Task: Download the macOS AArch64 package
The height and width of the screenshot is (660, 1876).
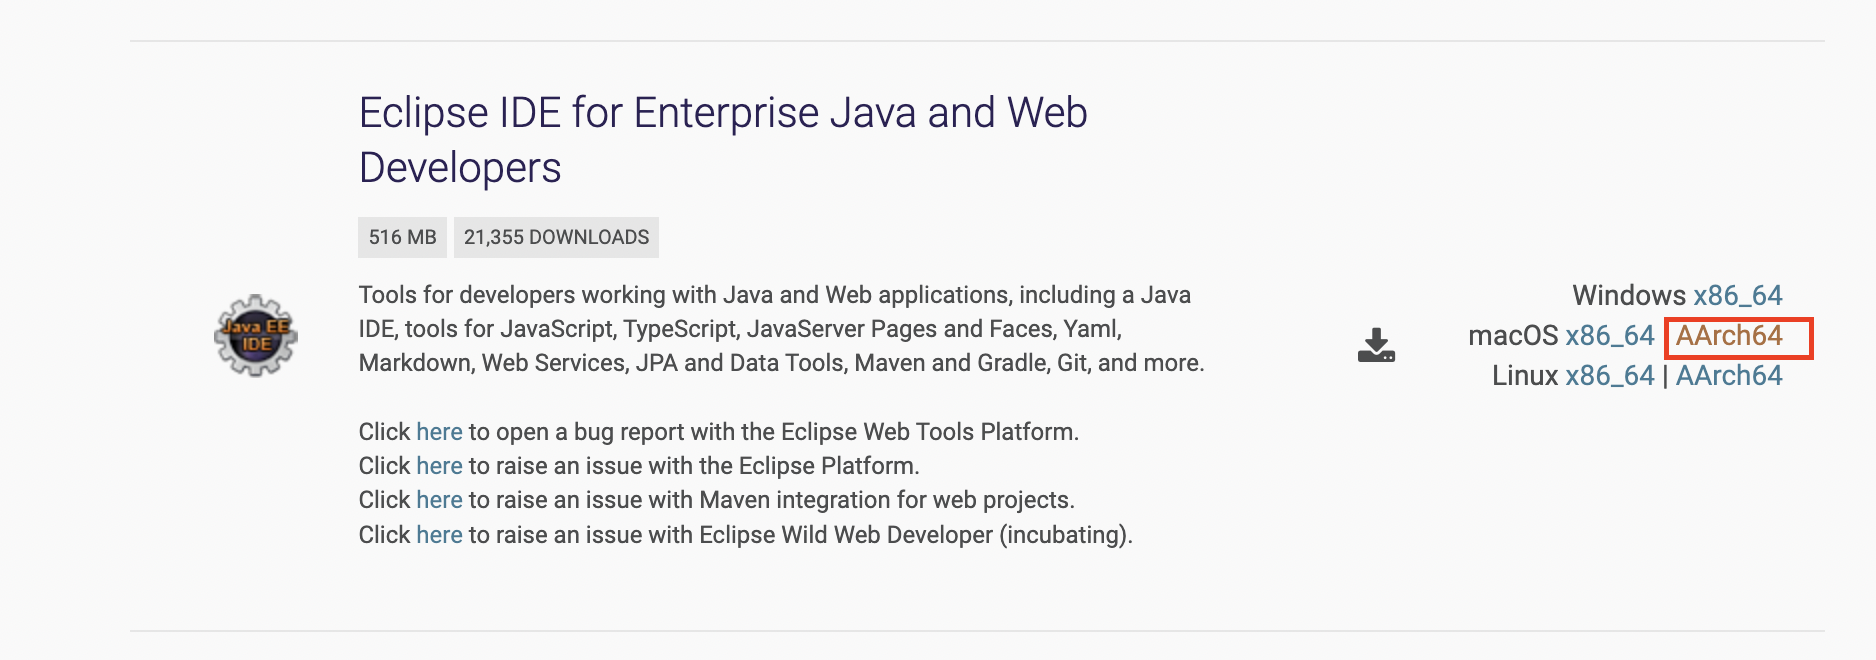Action: click(x=1729, y=335)
